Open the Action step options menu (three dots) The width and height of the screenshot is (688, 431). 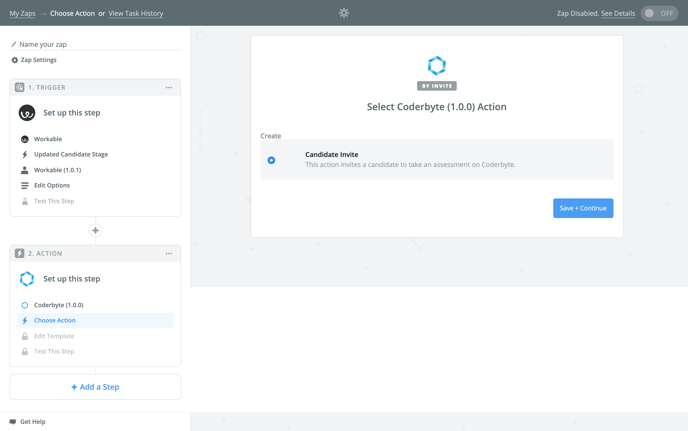[x=169, y=253]
